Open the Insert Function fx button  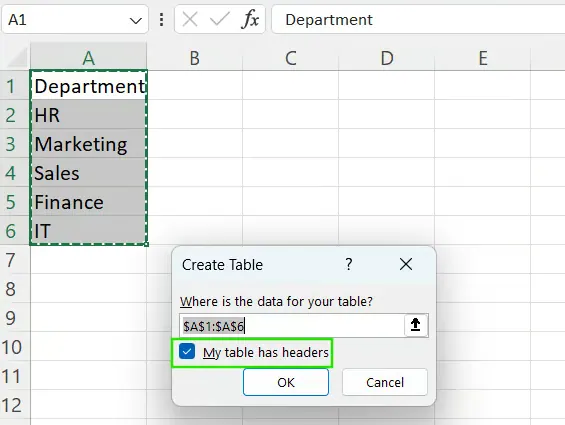(x=250, y=19)
